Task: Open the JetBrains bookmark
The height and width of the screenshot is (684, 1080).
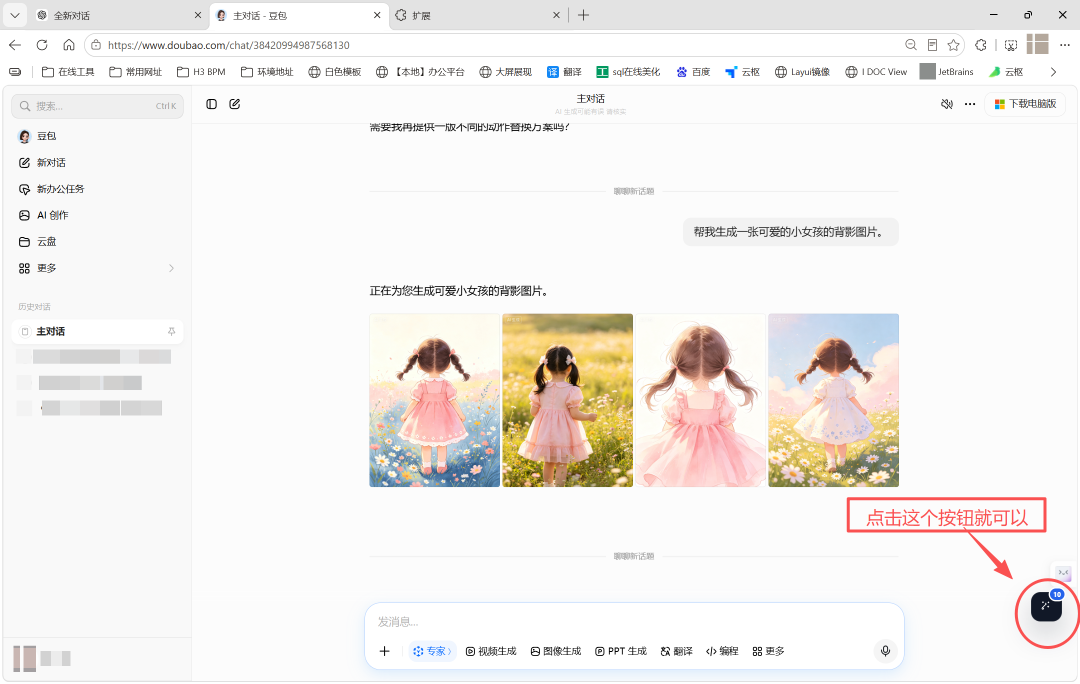Action: 947,72
